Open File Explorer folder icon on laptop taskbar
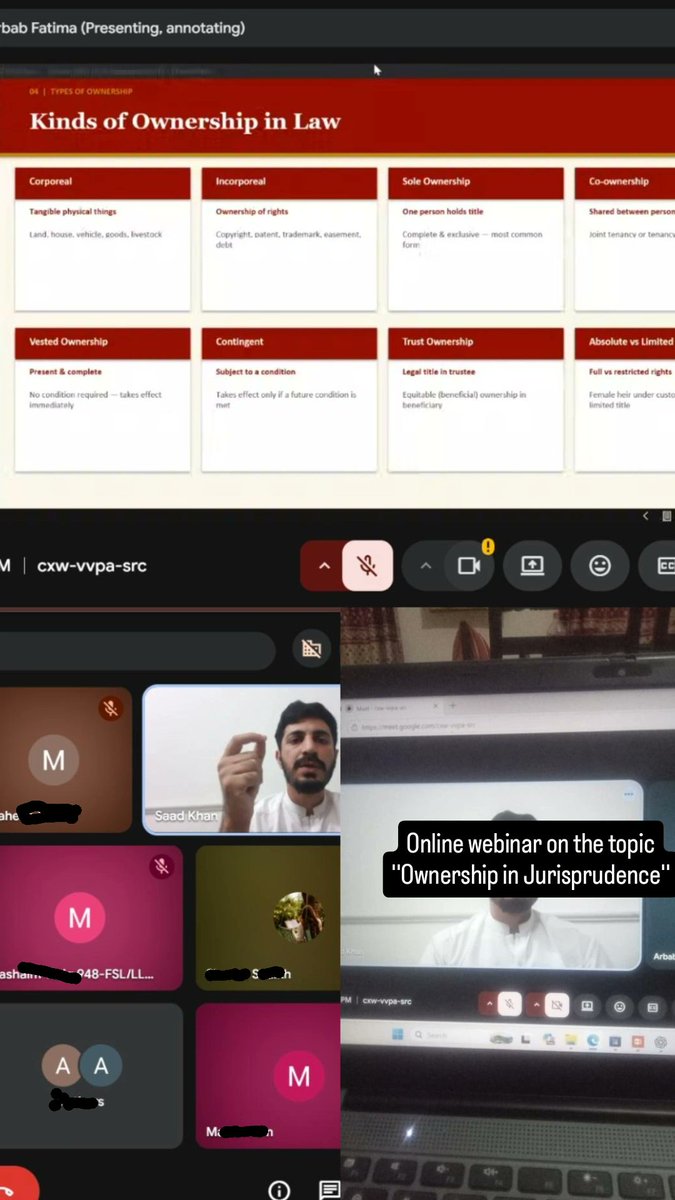 tap(571, 1040)
